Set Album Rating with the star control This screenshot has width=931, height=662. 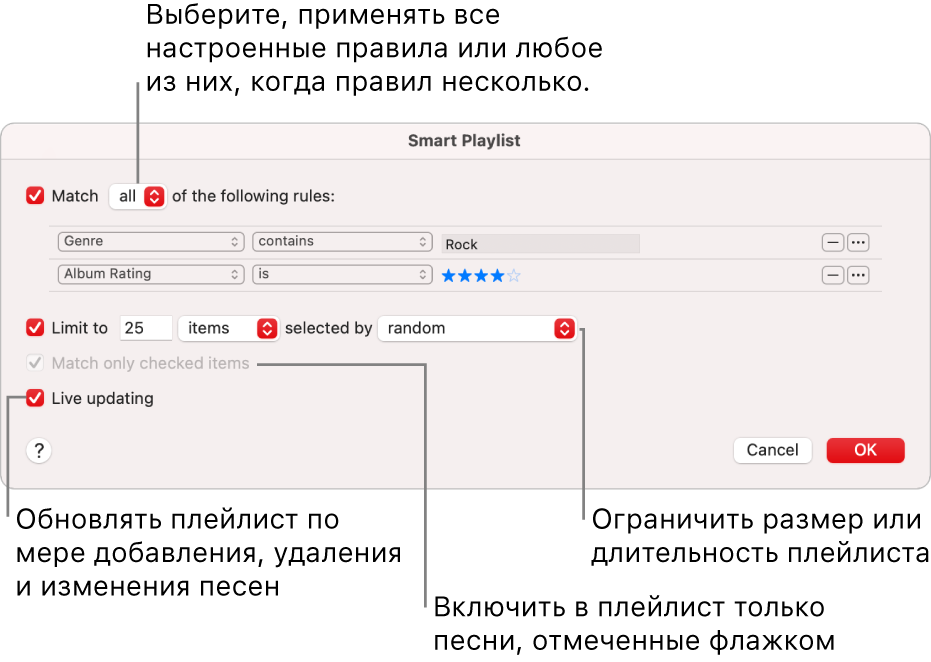pyautogui.click(x=481, y=275)
